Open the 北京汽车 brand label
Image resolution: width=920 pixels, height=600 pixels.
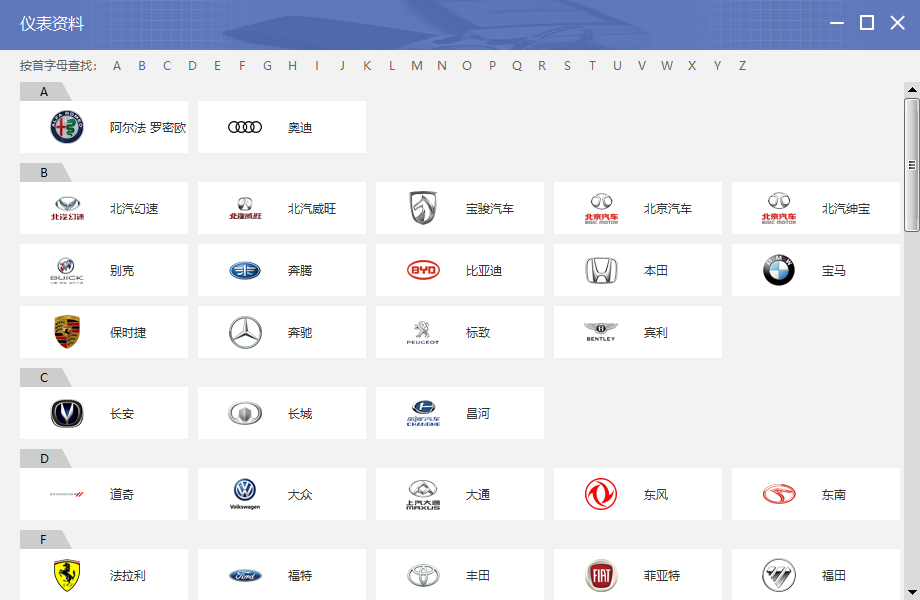[668, 208]
